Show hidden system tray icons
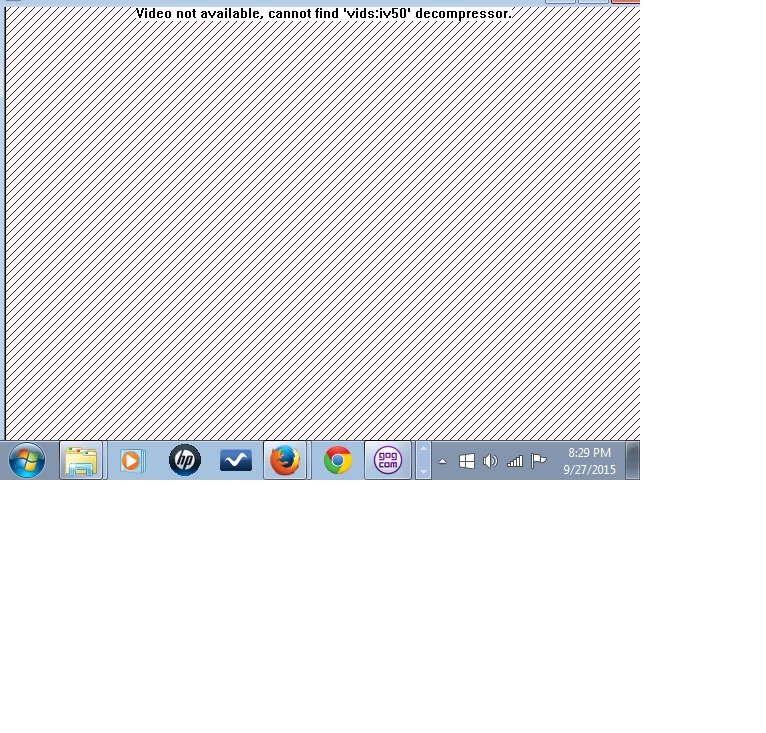This screenshot has height=733, width=766. [443, 461]
